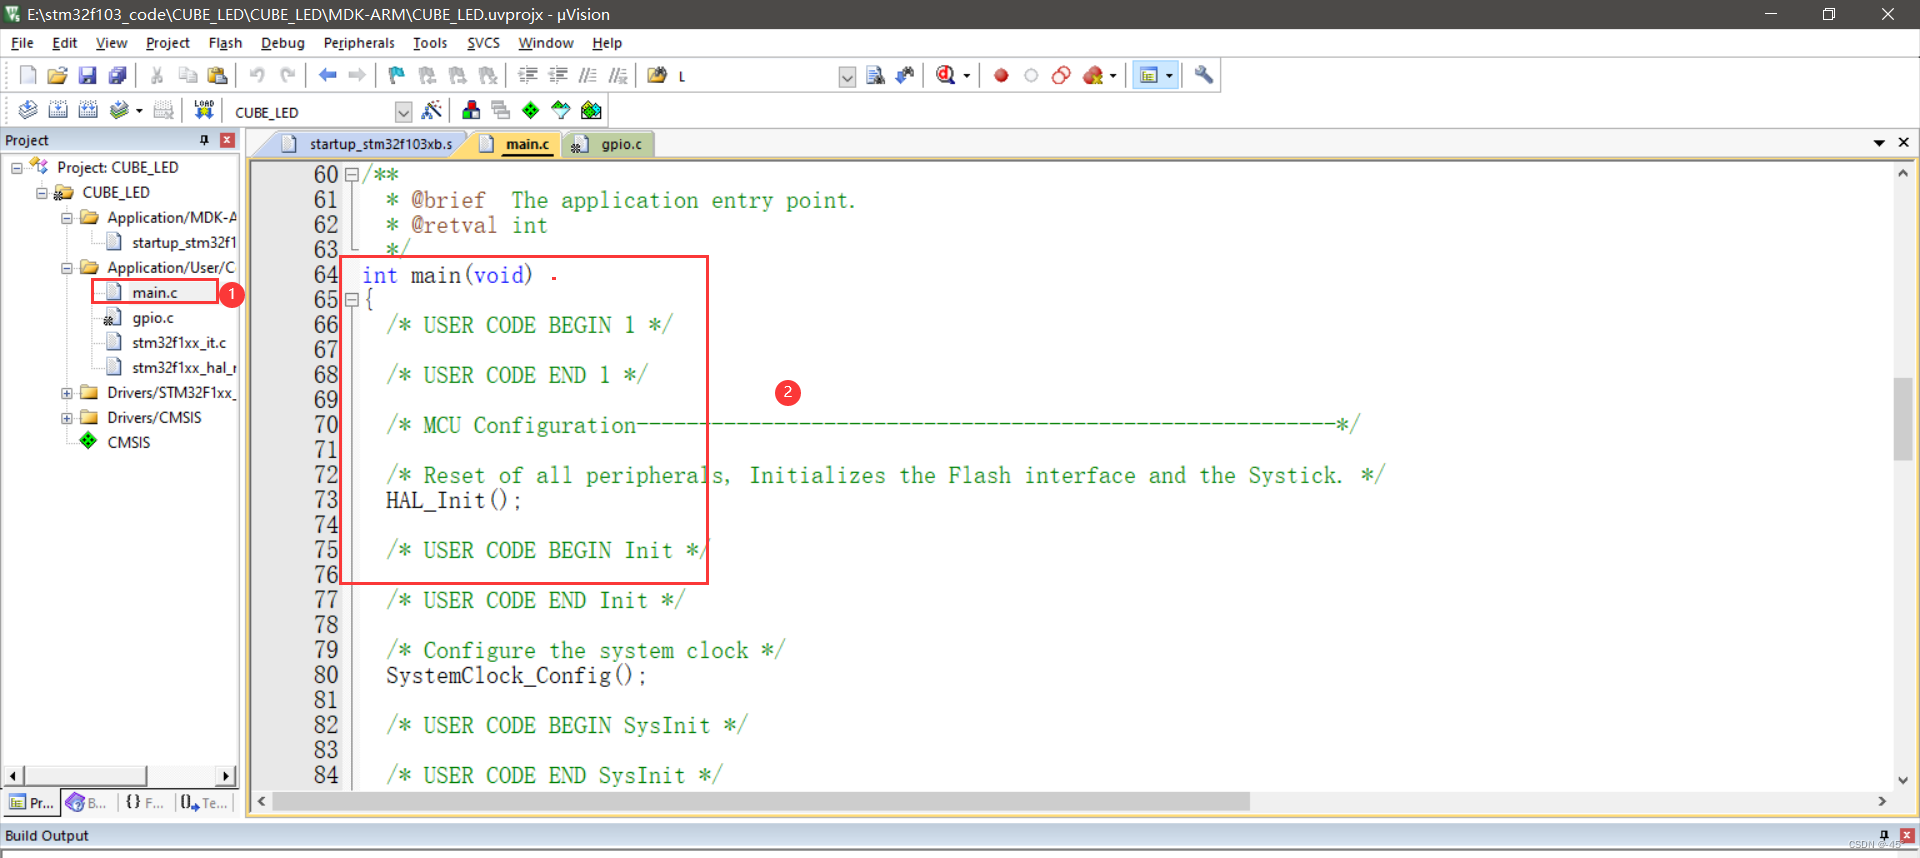
Task: Open the batch build dropdown arrow
Action: (139, 111)
